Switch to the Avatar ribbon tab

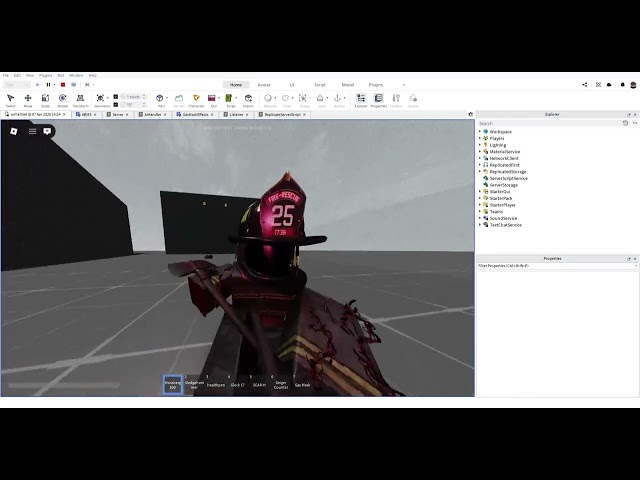click(x=264, y=85)
